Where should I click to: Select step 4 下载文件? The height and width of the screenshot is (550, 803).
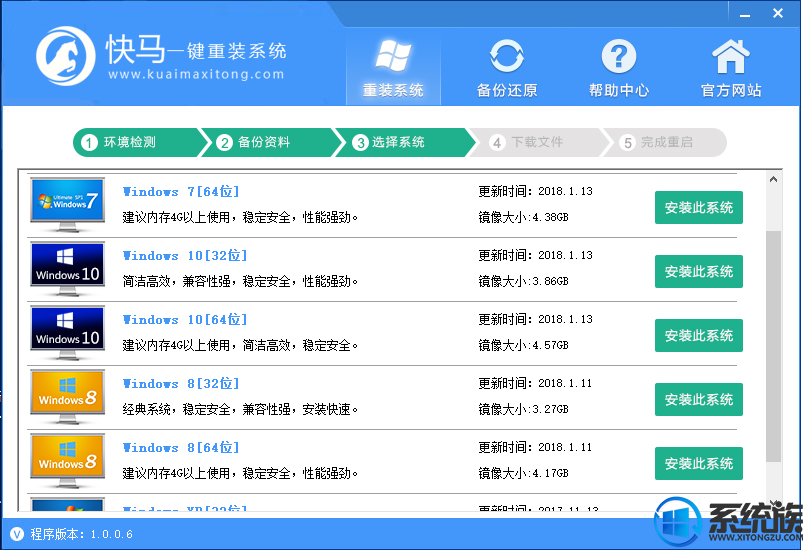538,142
